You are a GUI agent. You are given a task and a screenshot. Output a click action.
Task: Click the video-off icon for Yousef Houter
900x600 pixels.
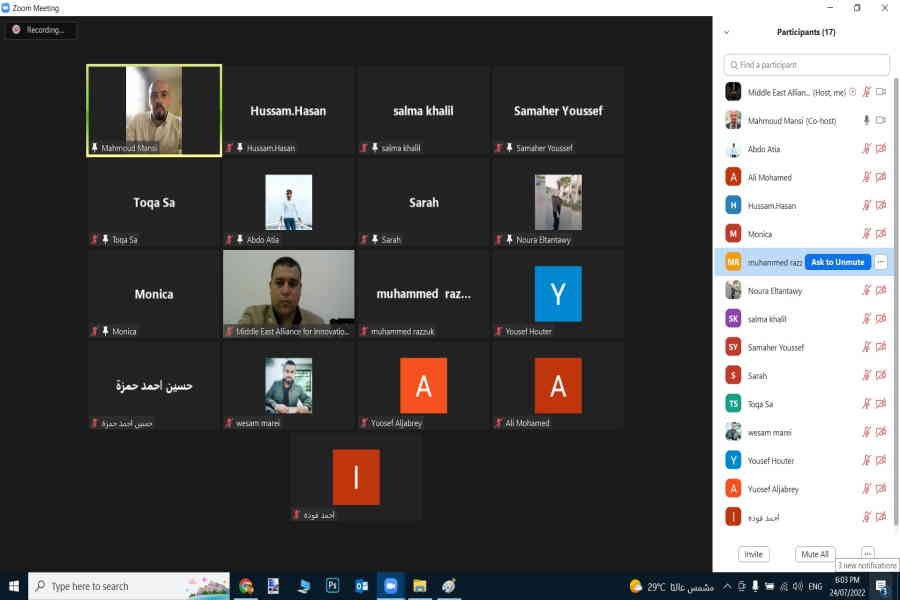coord(881,461)
